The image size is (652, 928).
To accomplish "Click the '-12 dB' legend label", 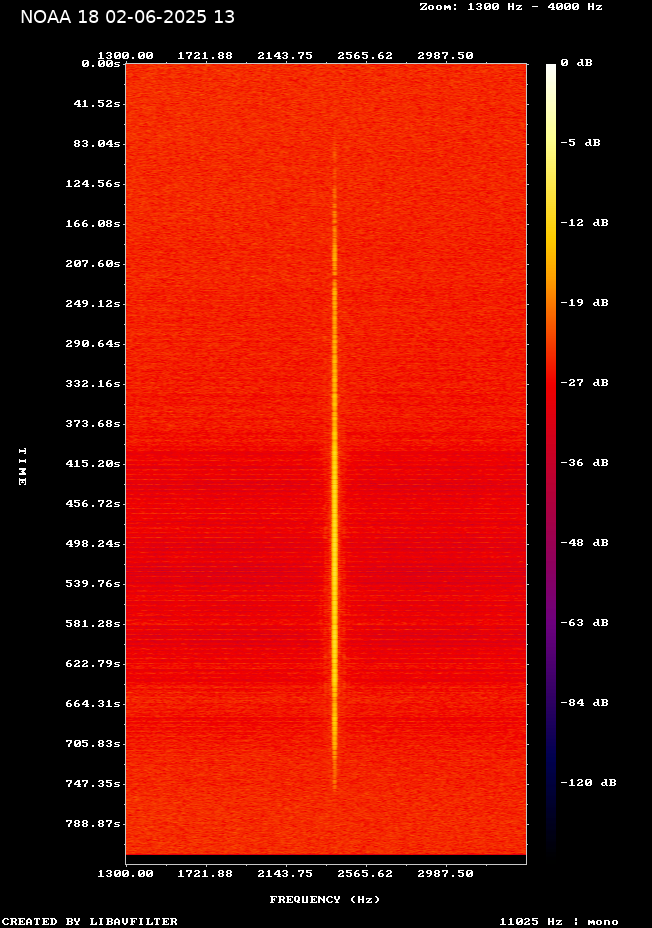I will click(585, 222).
